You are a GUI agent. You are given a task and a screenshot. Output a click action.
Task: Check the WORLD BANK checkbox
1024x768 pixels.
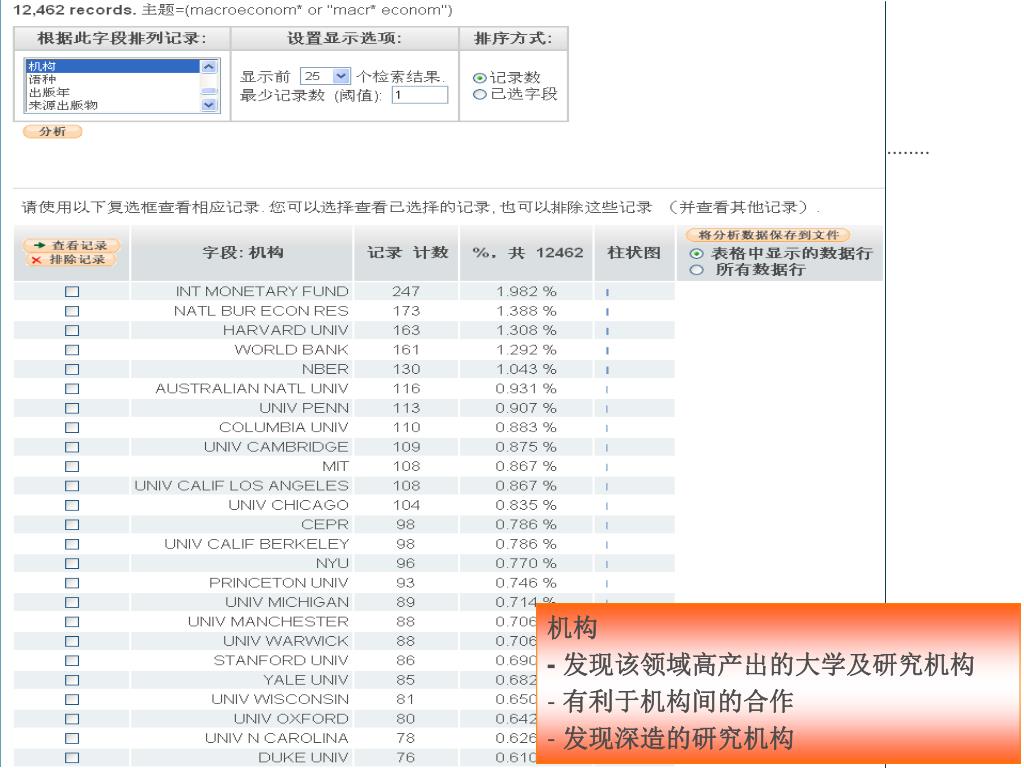tap(72, 349)
